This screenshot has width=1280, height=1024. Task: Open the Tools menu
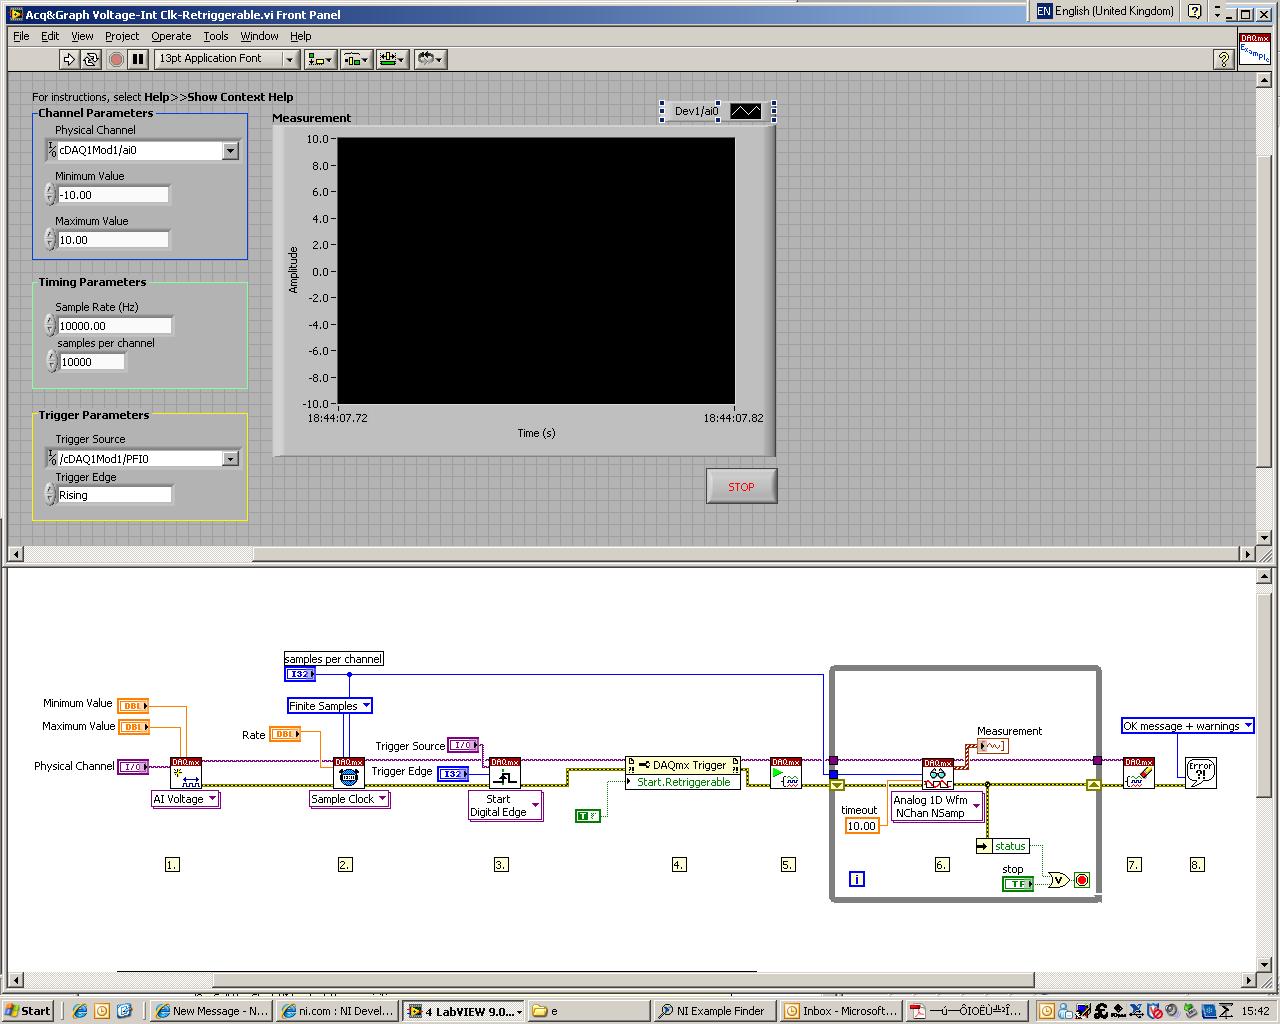click(216, 36)
